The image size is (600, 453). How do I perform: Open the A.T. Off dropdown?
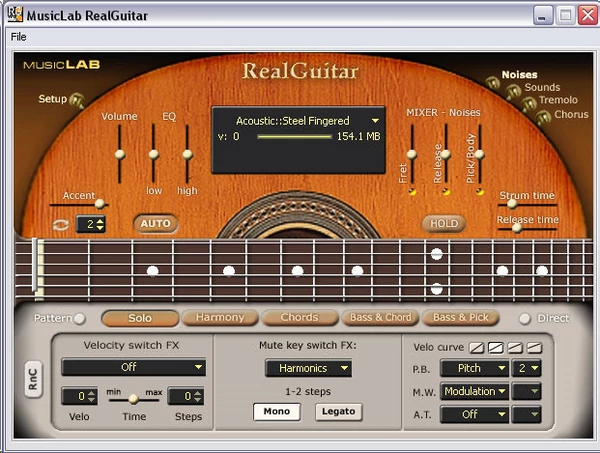point(474,414)
